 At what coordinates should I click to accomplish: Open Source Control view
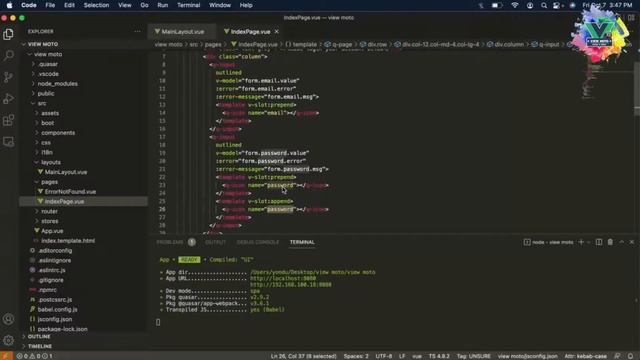point(8,77)
